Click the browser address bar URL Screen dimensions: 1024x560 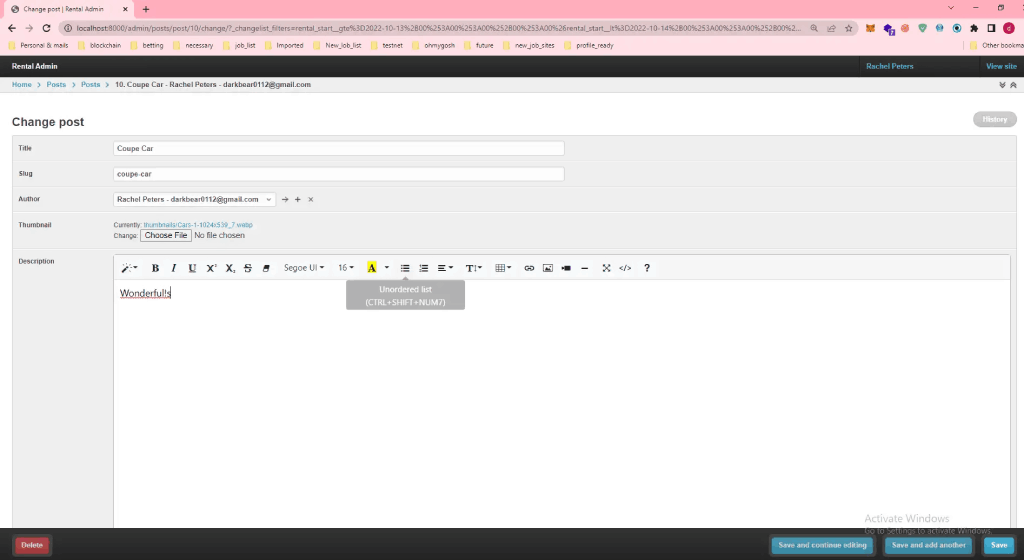coord(438,28)
